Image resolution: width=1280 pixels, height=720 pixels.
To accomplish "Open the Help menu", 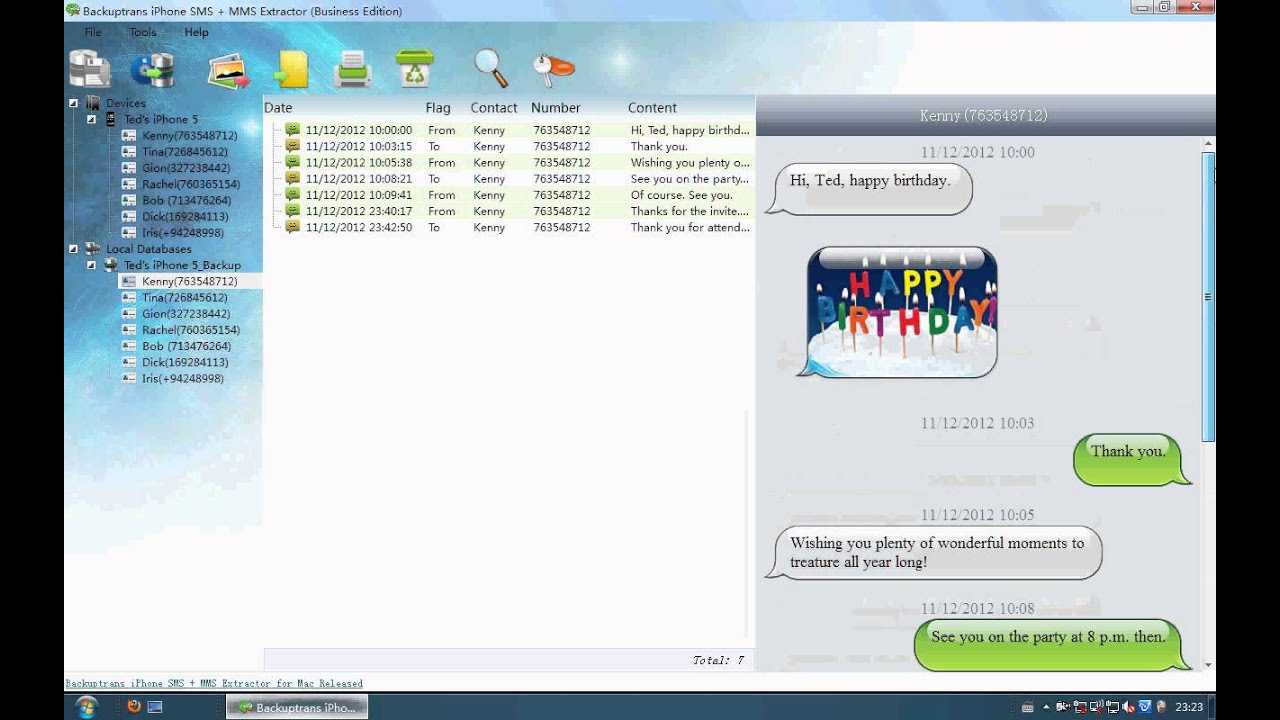I will [x=196, y=32].
